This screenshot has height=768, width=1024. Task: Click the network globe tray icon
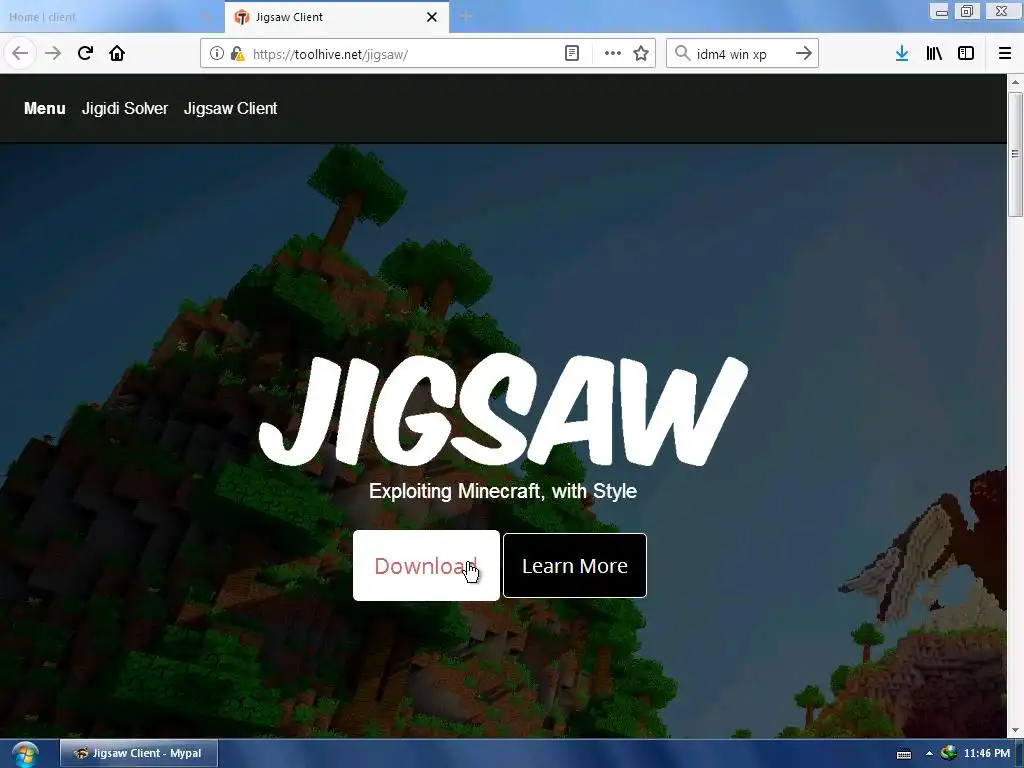949,753
